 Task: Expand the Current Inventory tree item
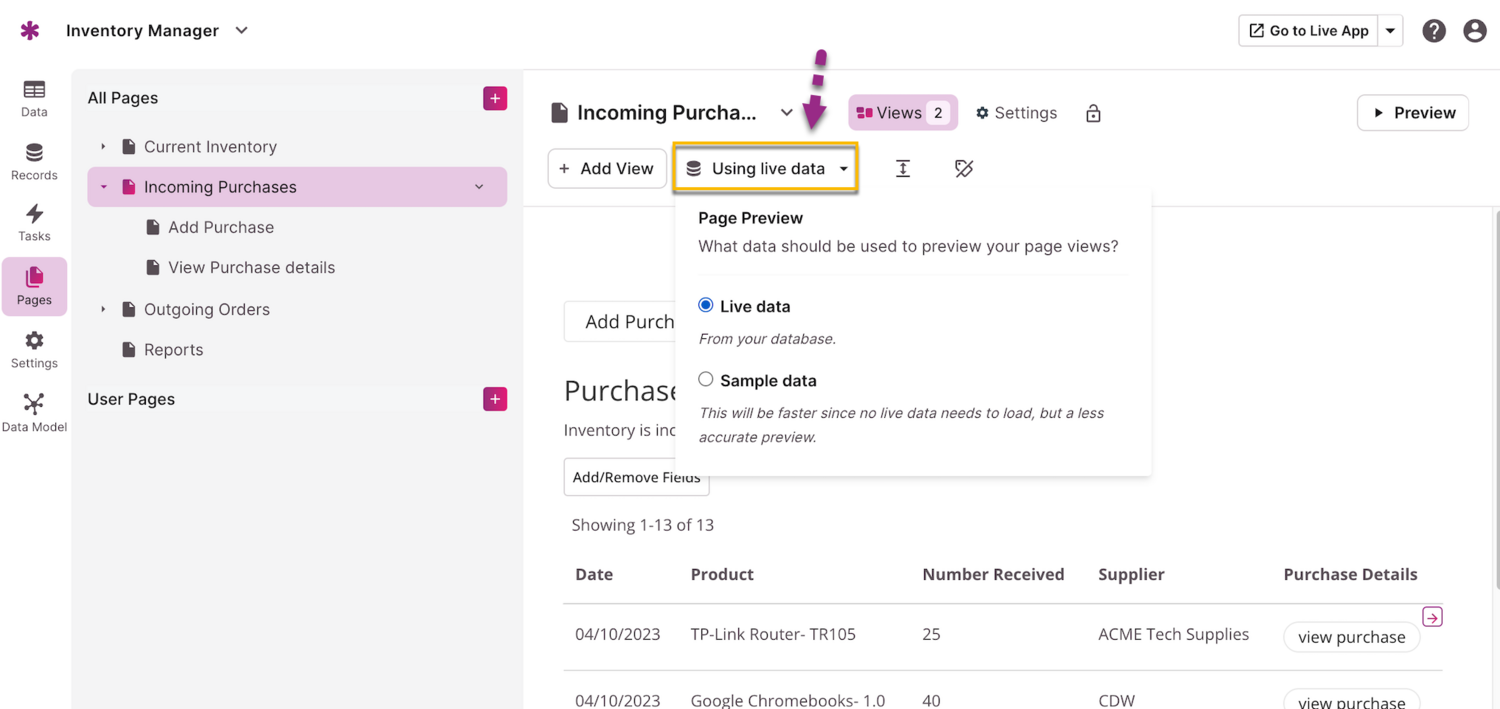(103, 147)
